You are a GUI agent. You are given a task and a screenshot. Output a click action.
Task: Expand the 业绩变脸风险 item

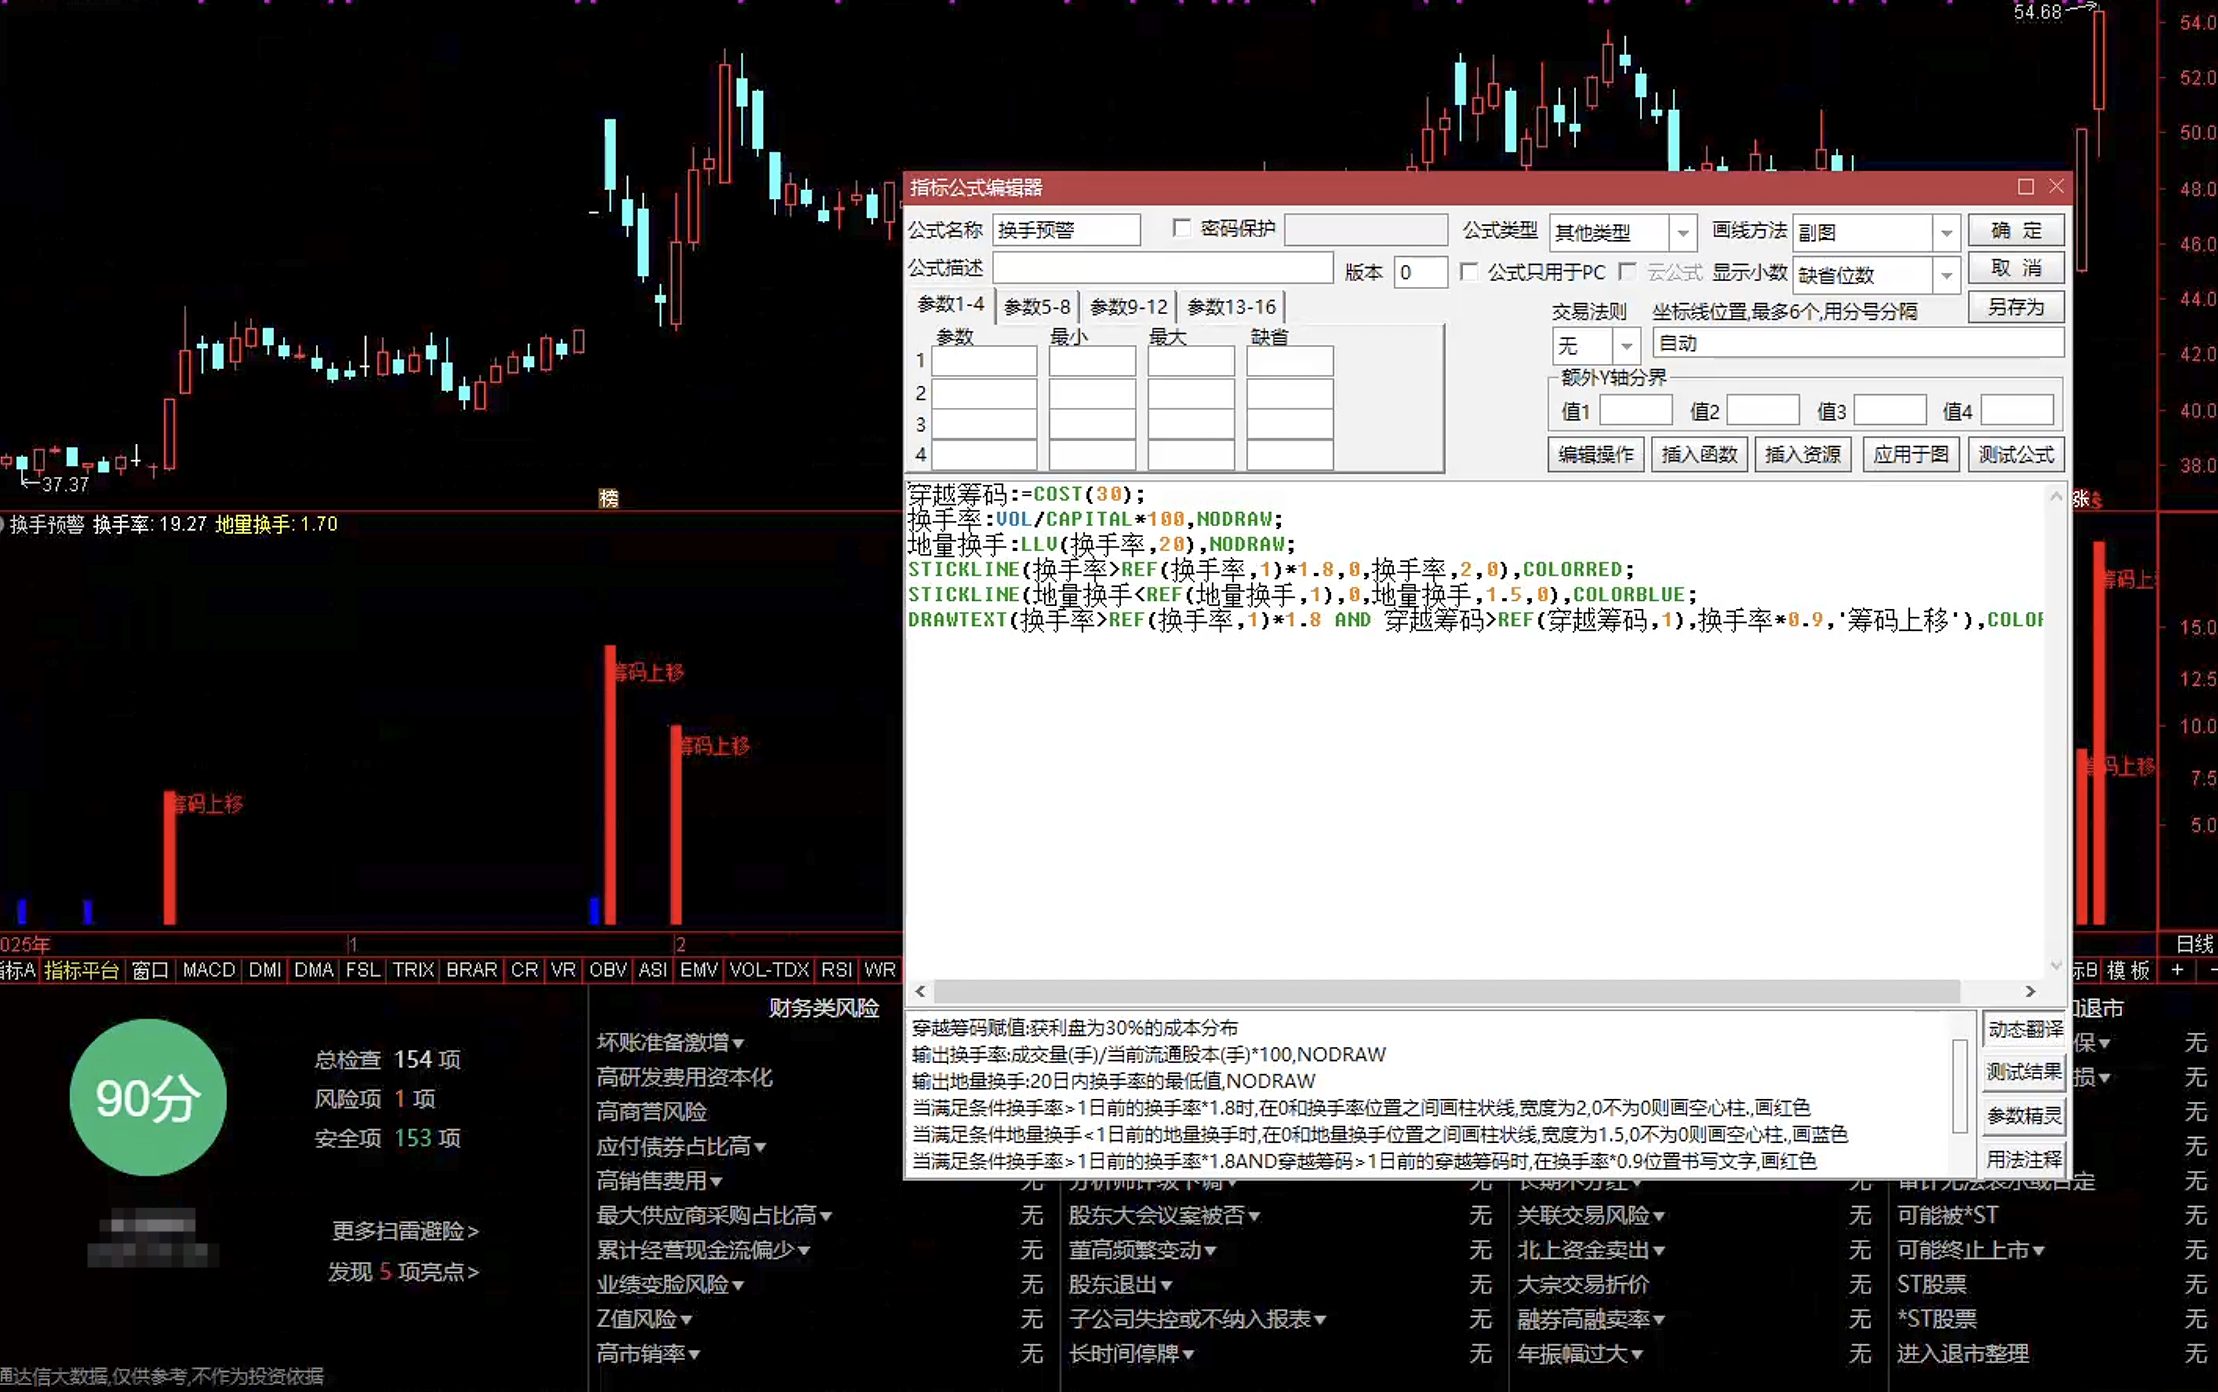(670, 1284)
